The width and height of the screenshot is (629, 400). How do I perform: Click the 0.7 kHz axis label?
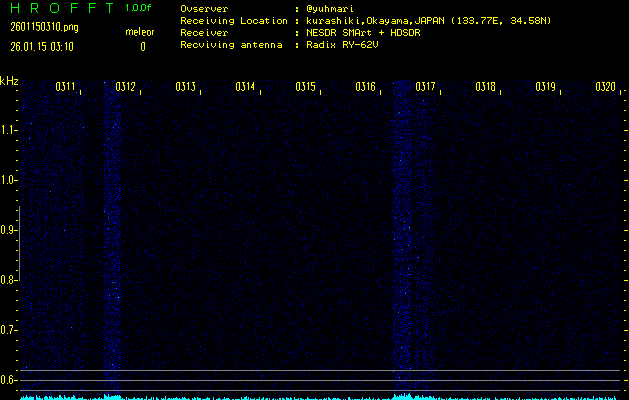(7, 330)
